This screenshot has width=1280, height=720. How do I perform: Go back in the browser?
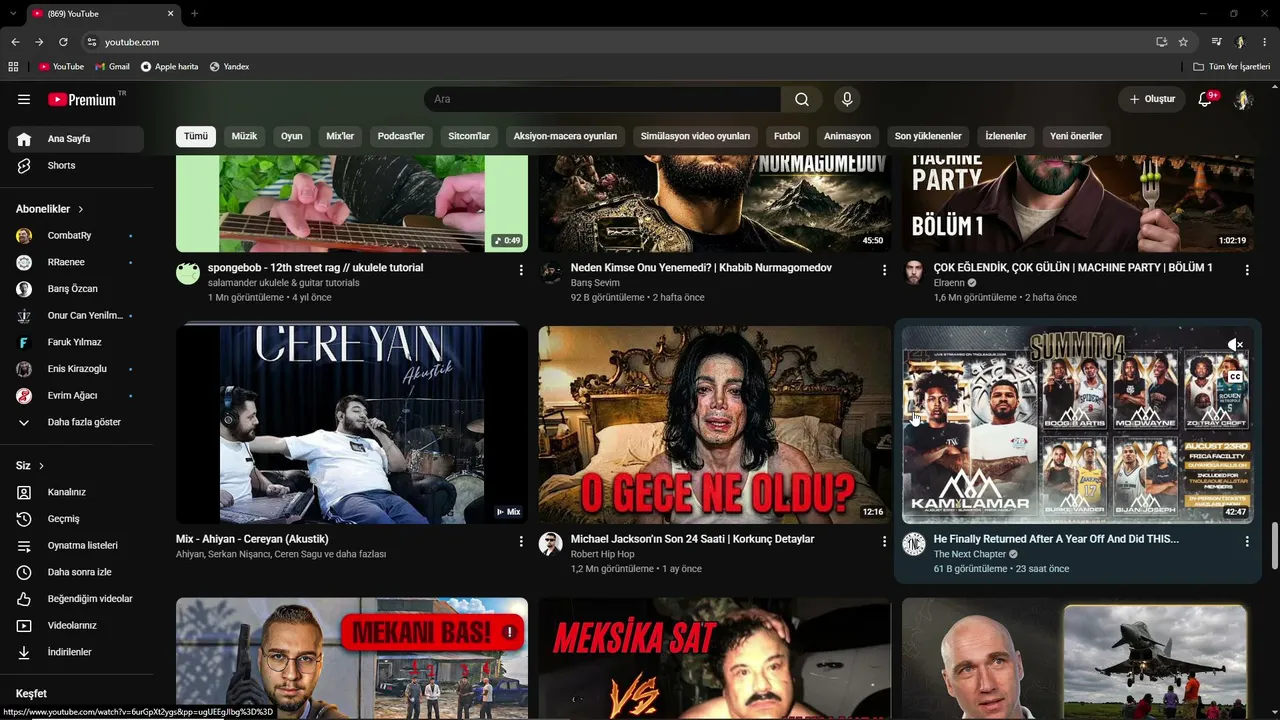15,42
